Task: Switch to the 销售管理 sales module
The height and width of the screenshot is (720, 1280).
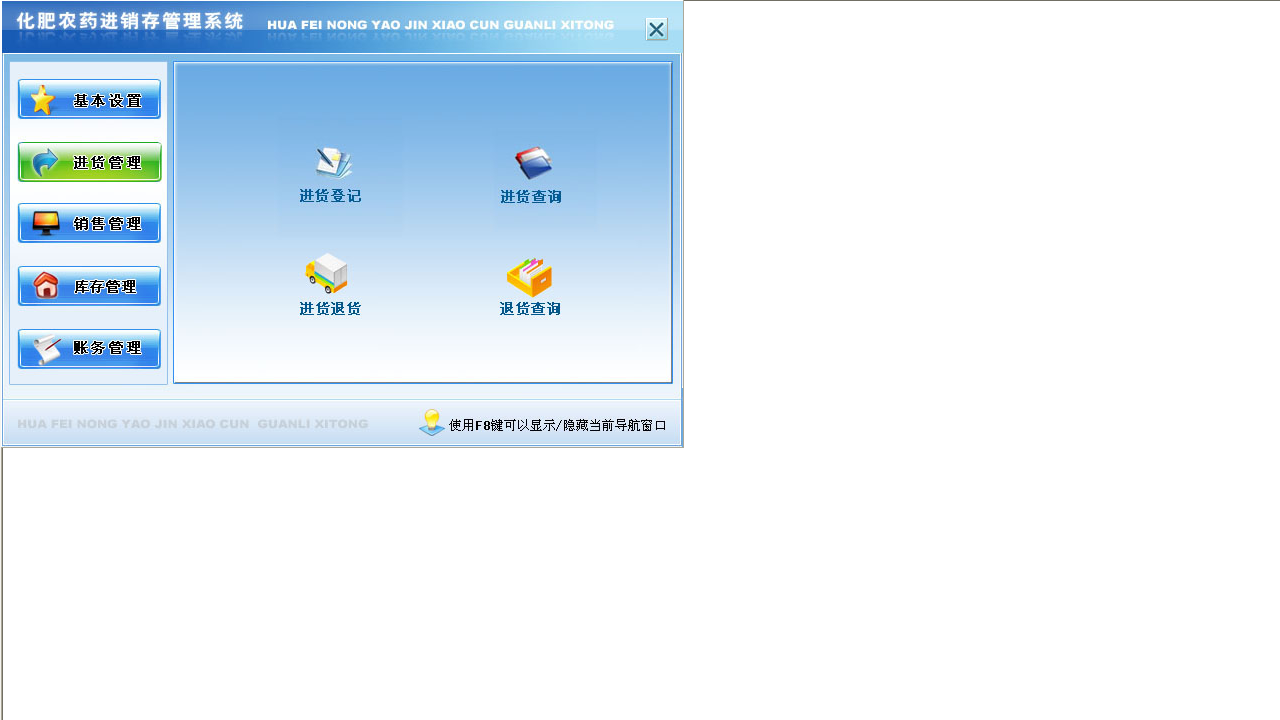Action: coord(89,223)
